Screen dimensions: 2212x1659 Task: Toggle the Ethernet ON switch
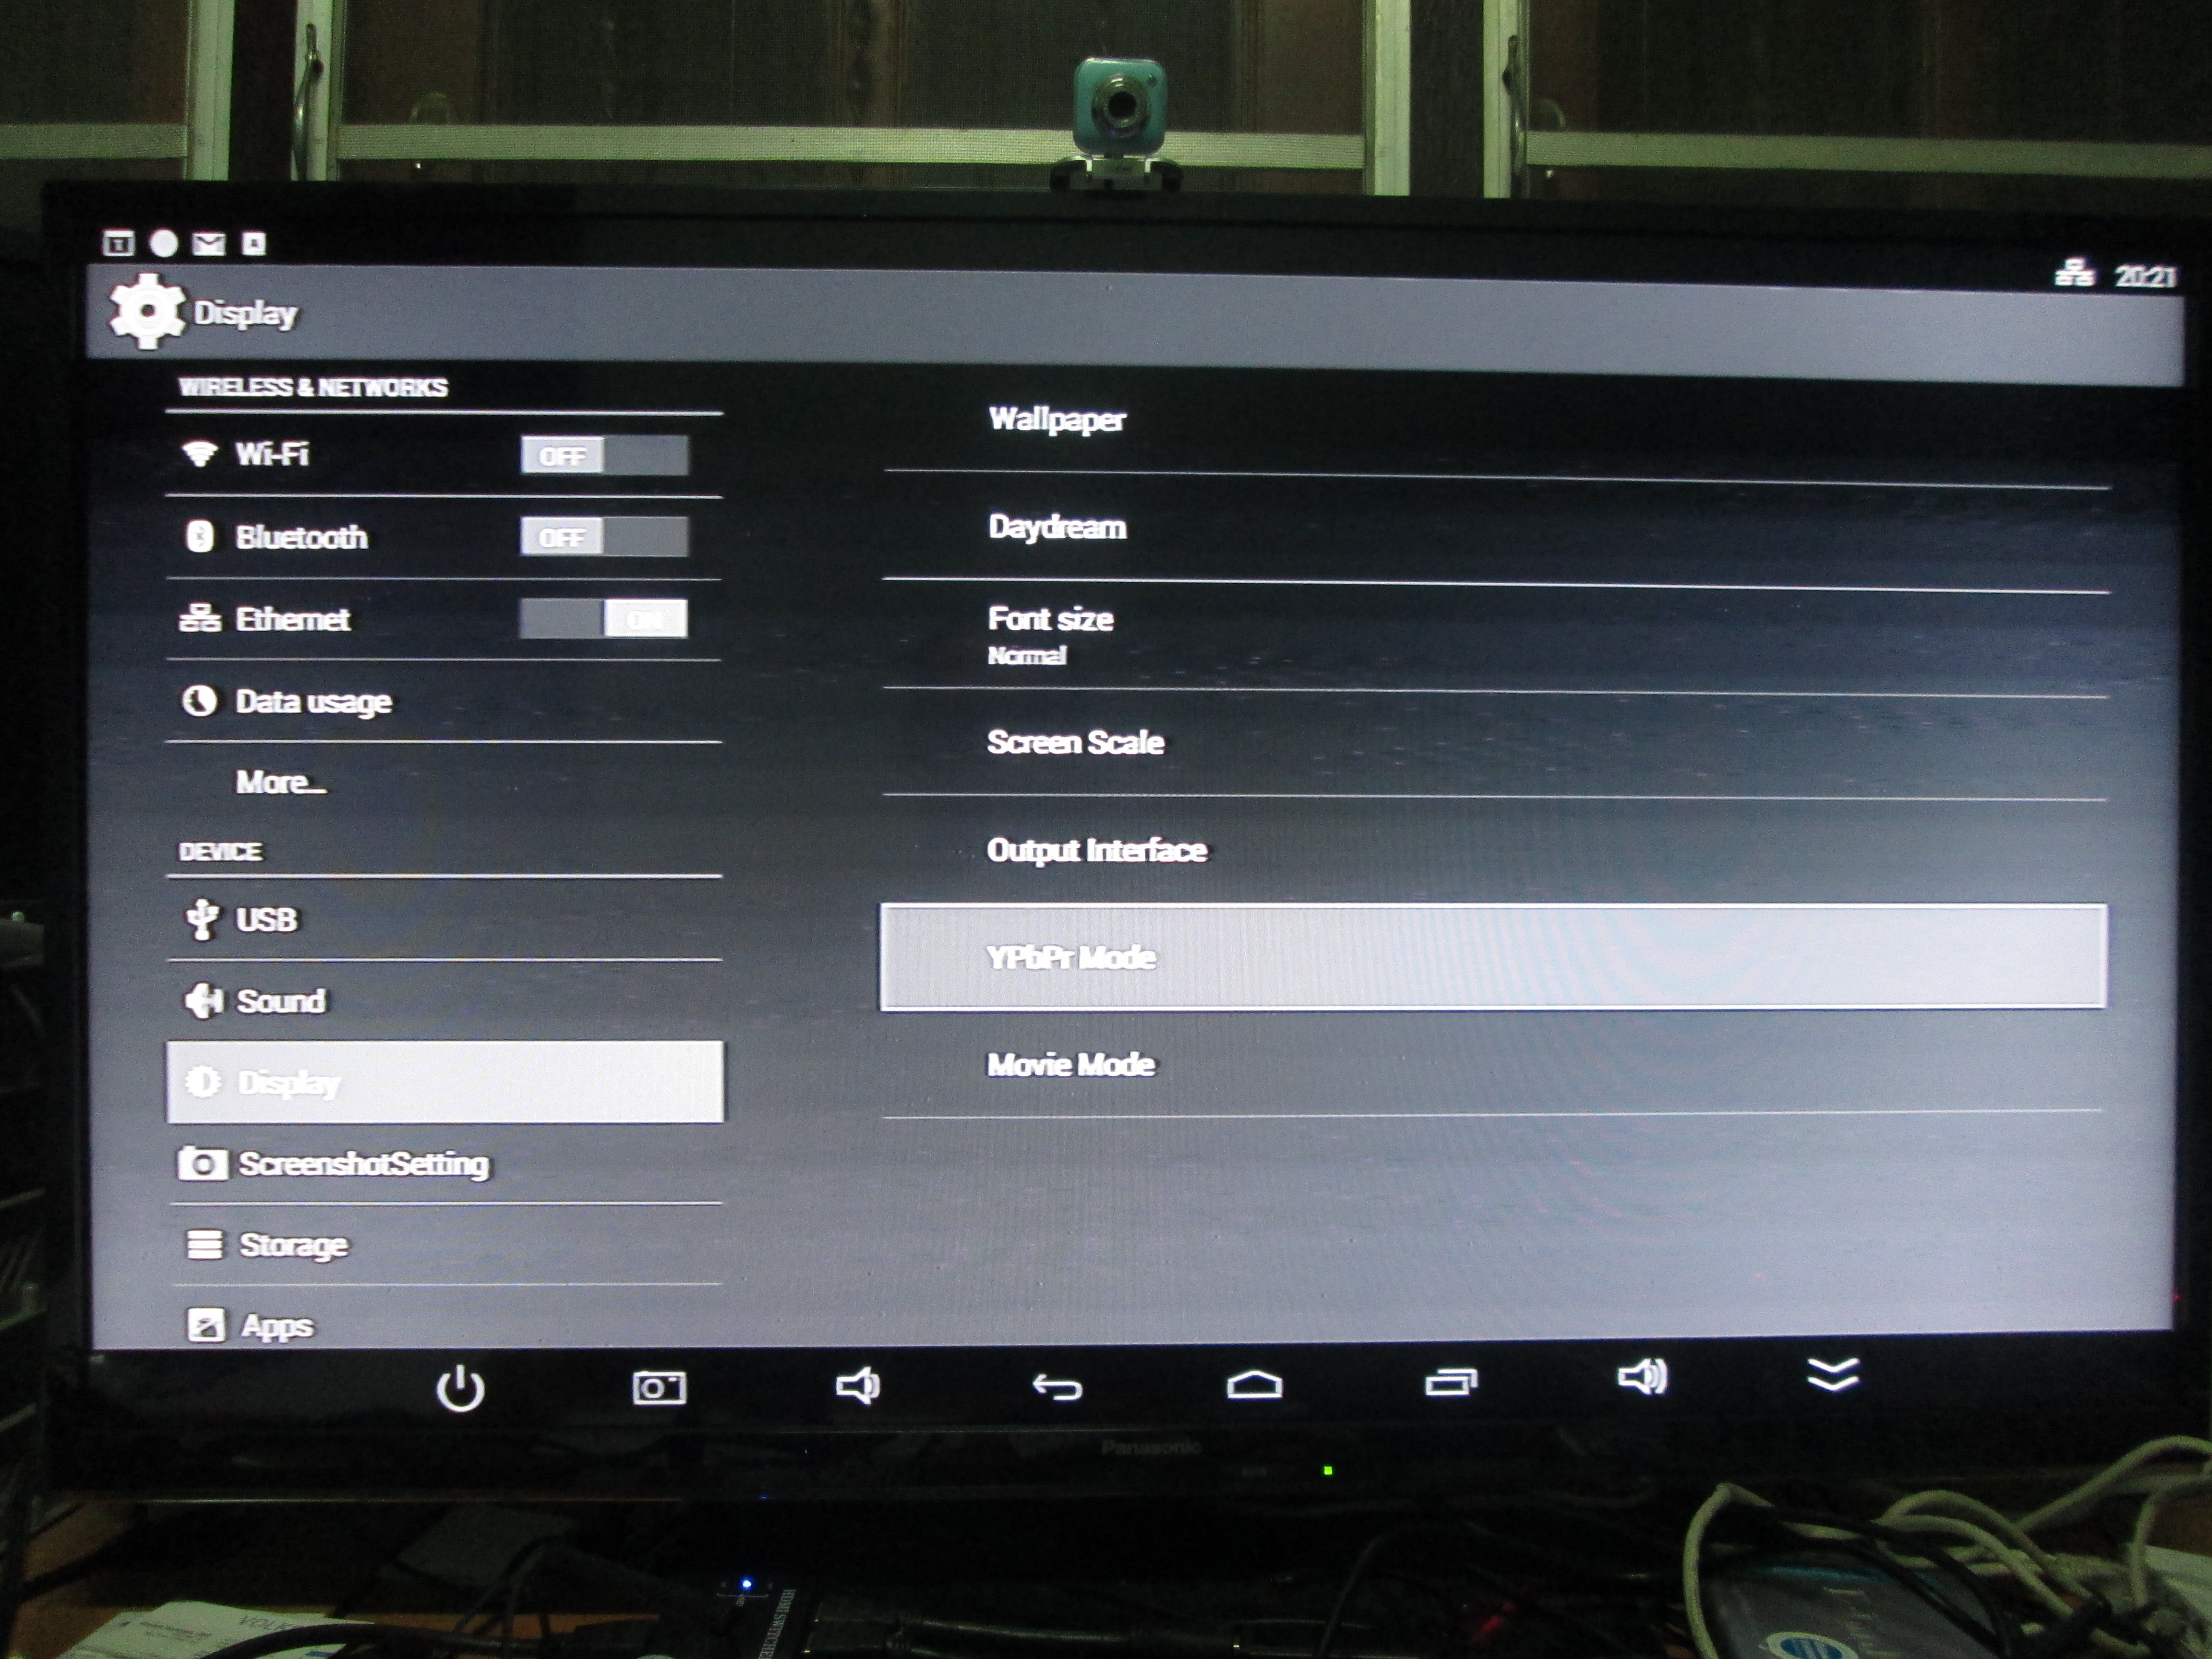(604, 619)
